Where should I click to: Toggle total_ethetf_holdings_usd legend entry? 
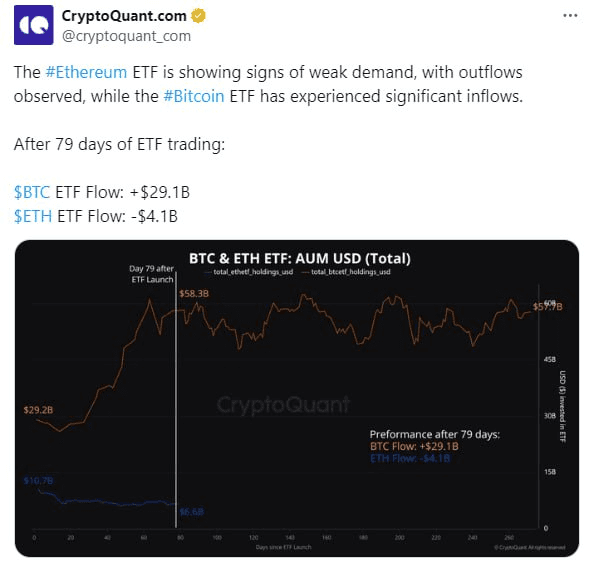(249, 272)
